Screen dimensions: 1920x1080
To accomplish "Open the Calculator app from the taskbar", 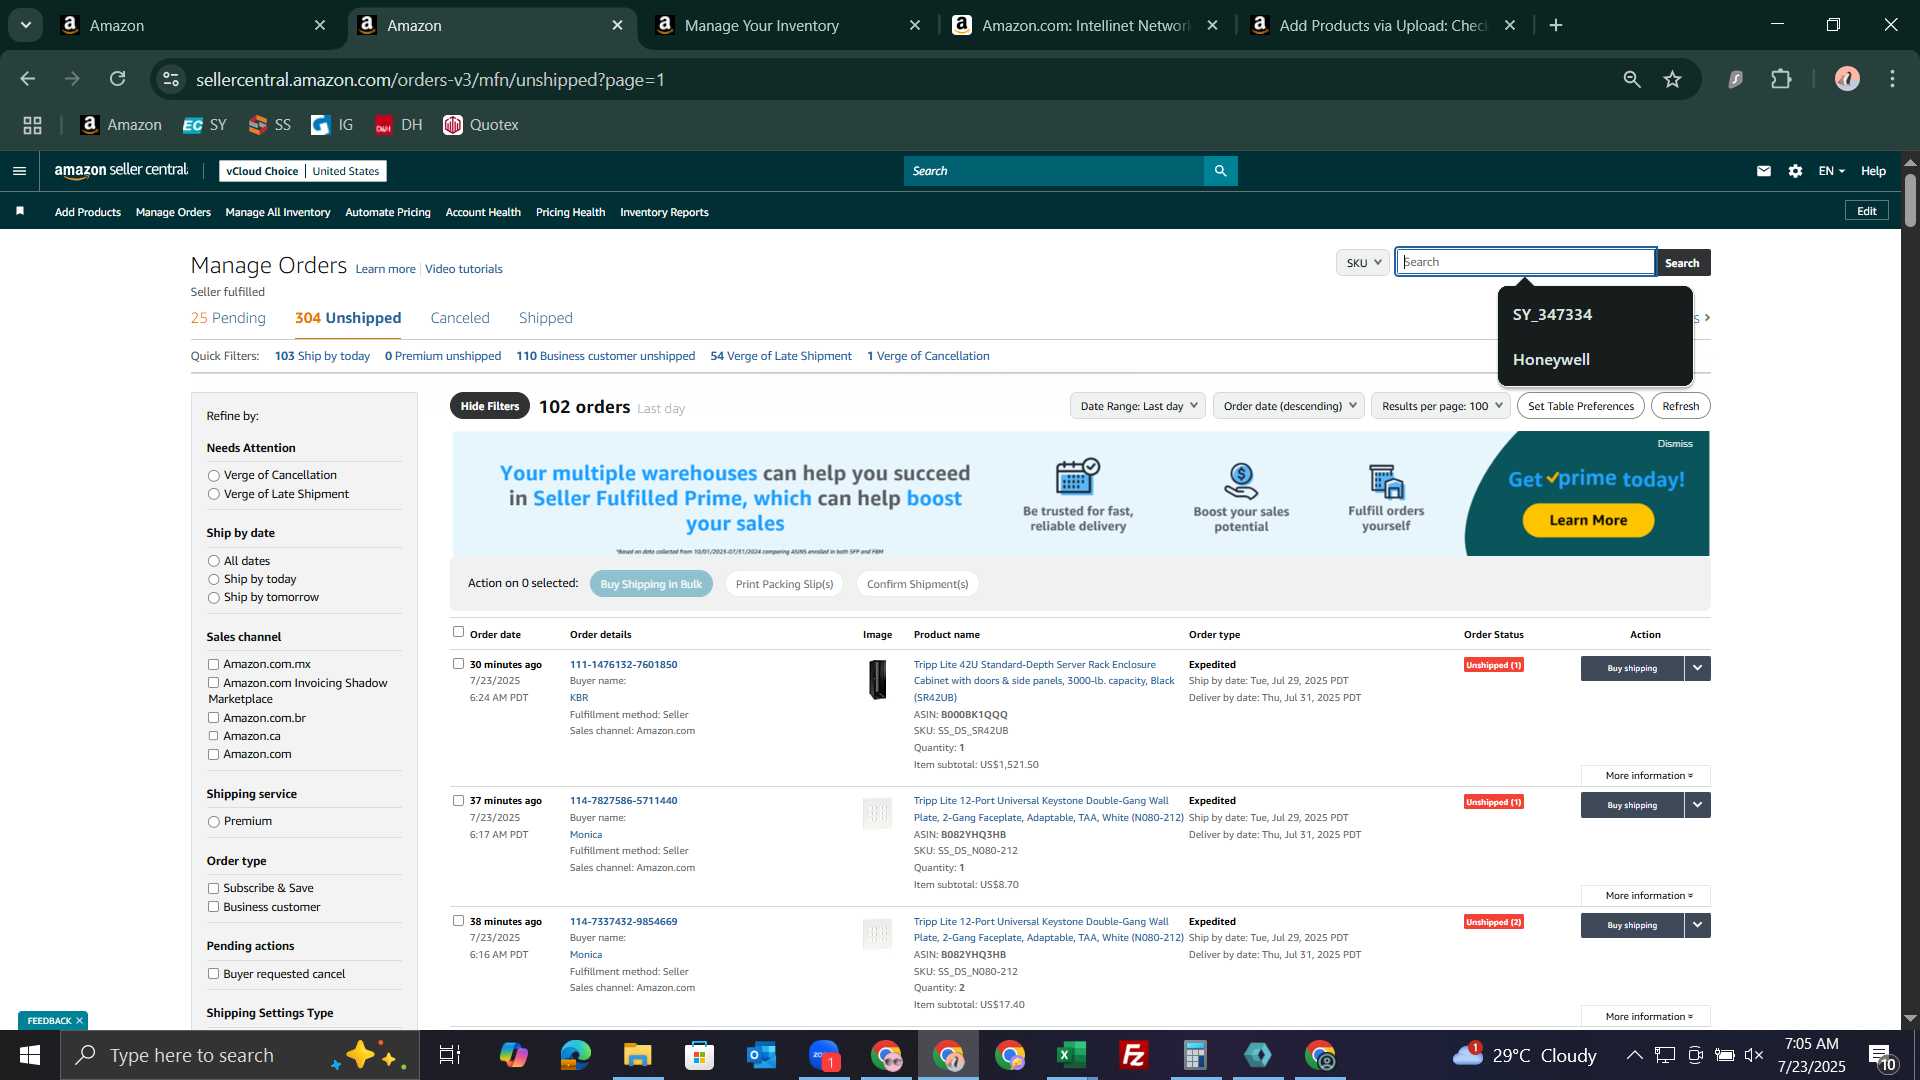I will coord(1196,1055).
